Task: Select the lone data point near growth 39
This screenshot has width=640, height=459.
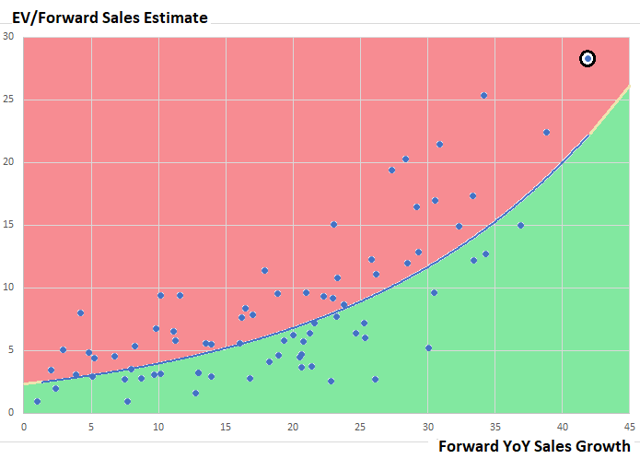Action: coord(546,132)
